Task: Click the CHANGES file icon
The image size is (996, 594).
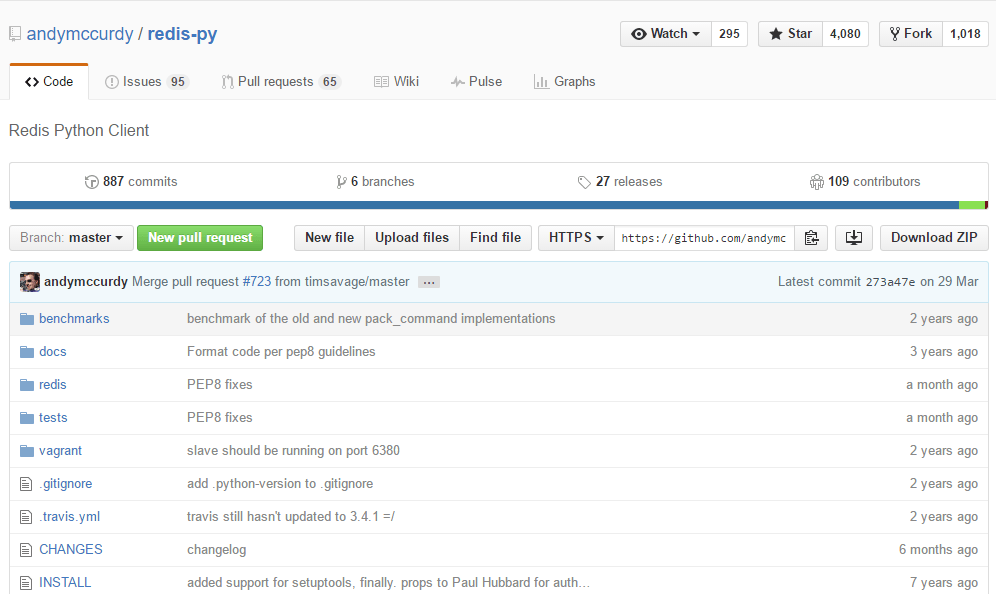Action: pyautogui.click(x=26, y=550)
